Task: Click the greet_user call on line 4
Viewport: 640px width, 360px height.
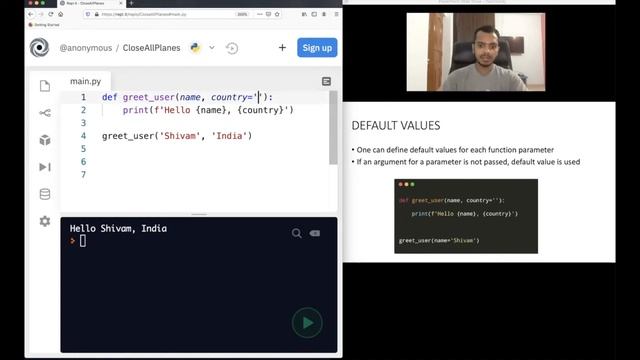Action: [177, 136]
